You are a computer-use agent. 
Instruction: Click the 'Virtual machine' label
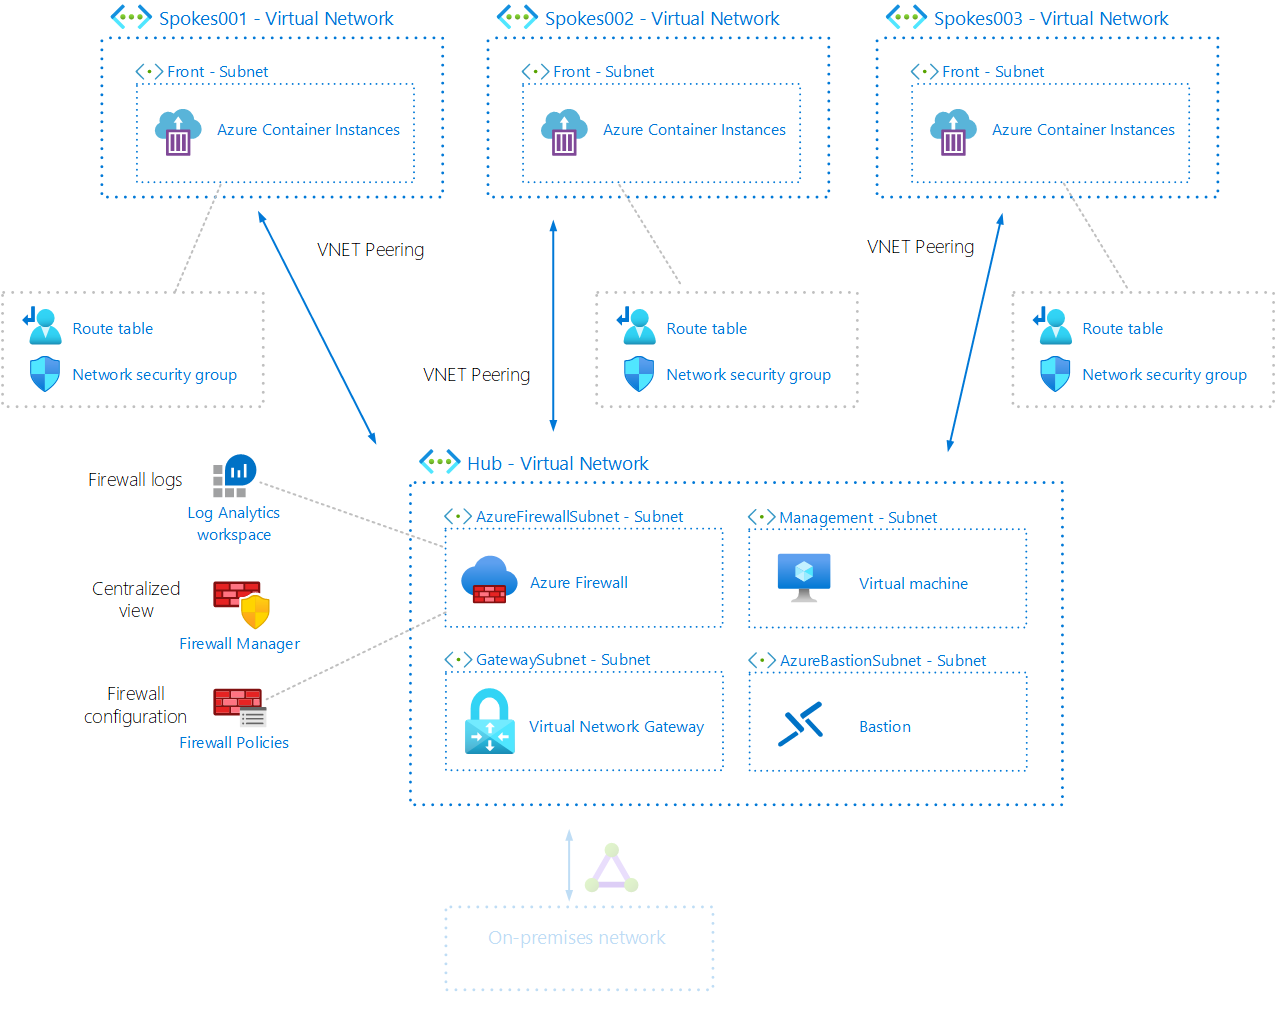pyautogui.click(x=913, y=584)
